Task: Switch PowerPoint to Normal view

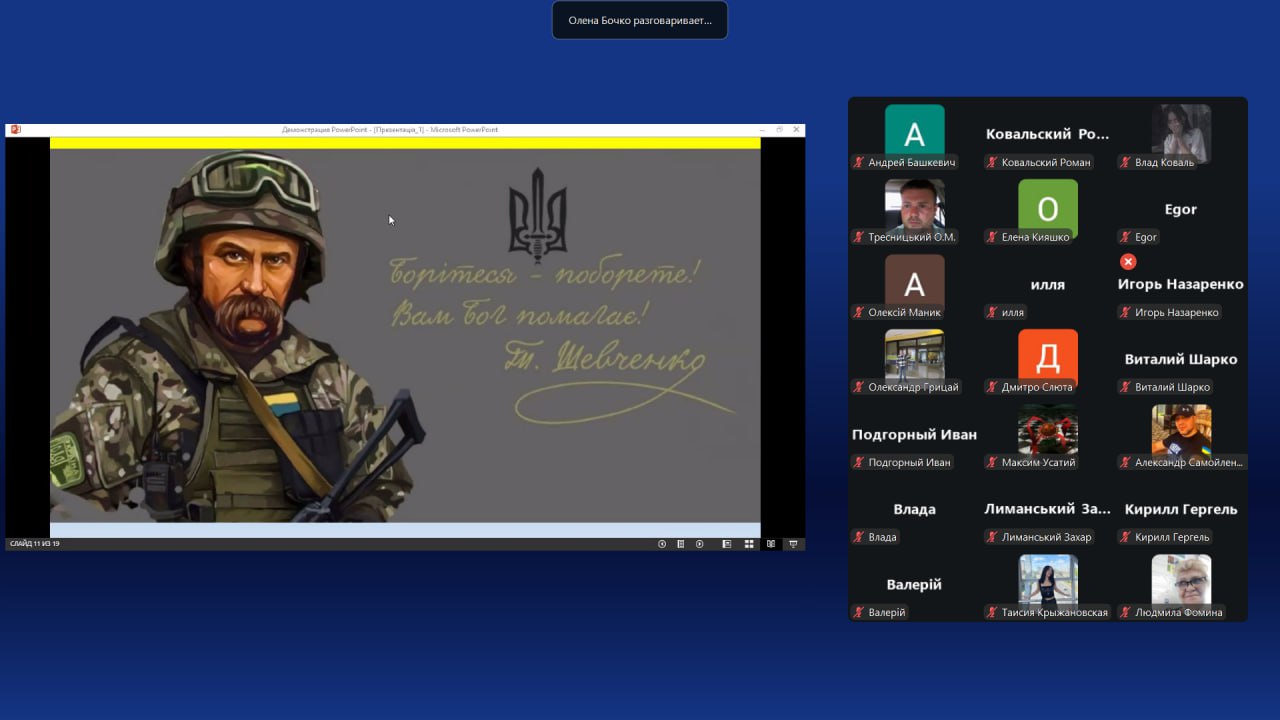Action: 727,544
